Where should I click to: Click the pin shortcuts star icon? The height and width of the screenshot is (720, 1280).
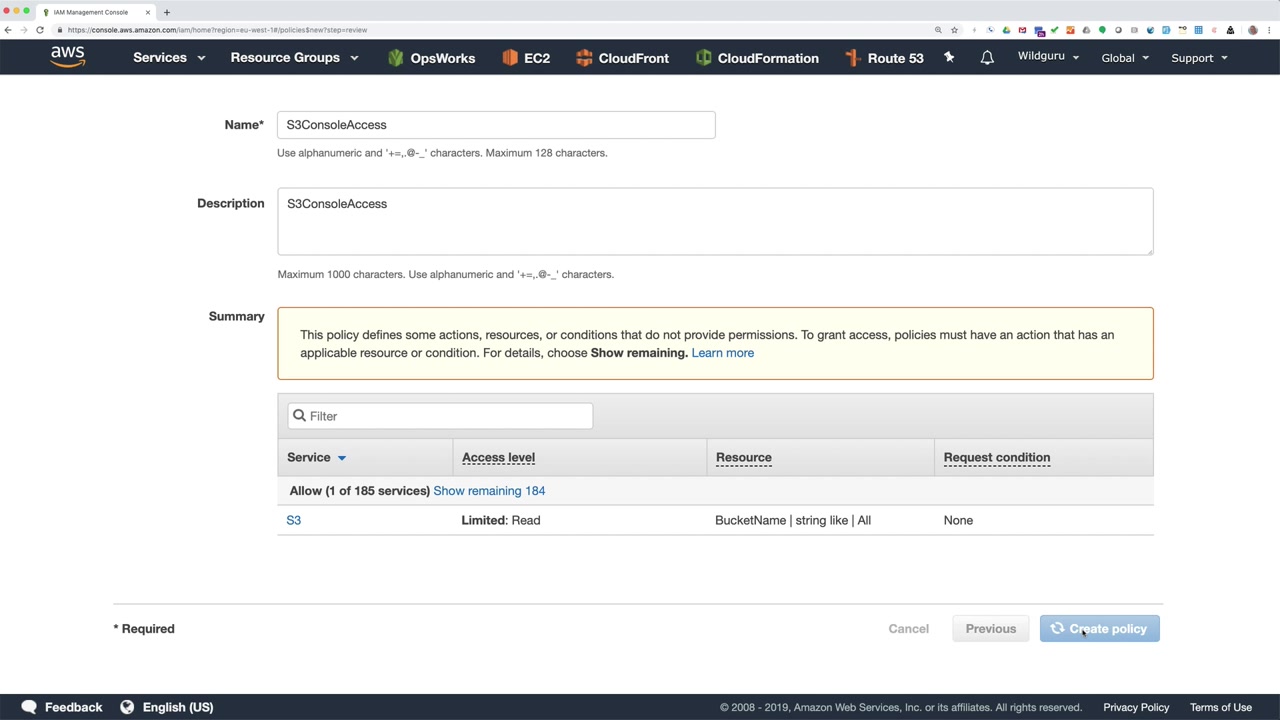(x=949, y=58)
